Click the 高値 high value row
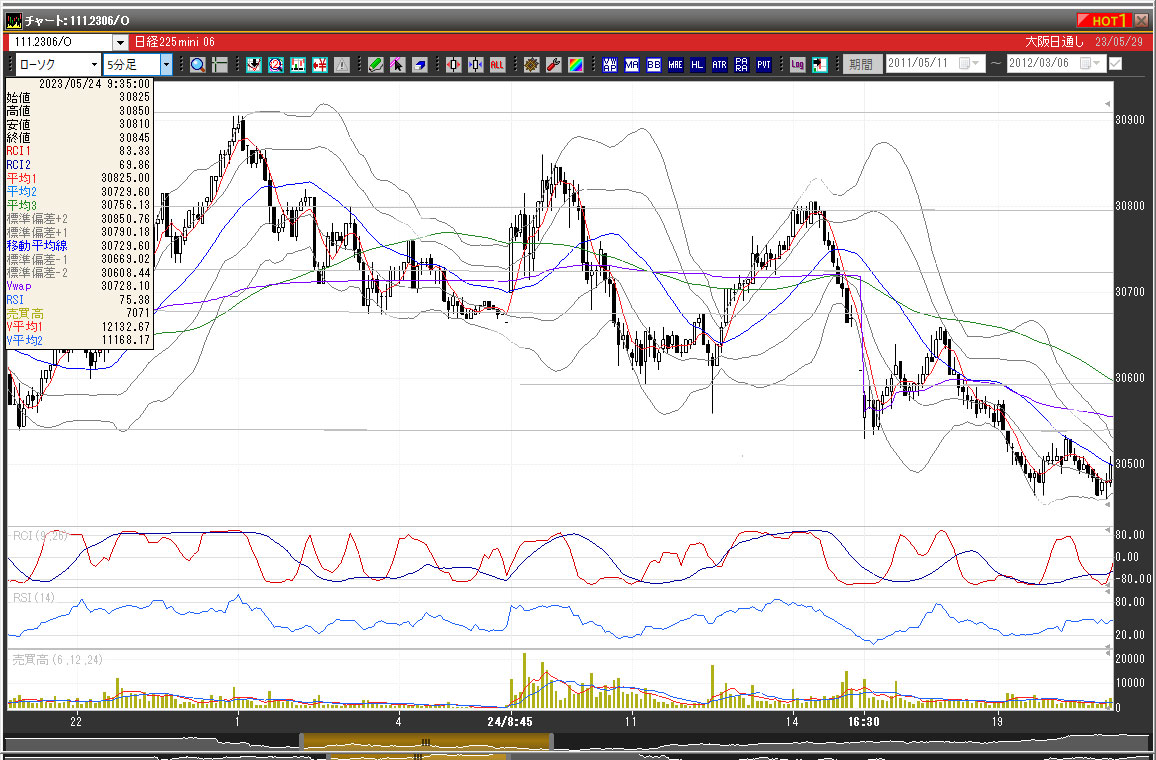 pos(78,111)
